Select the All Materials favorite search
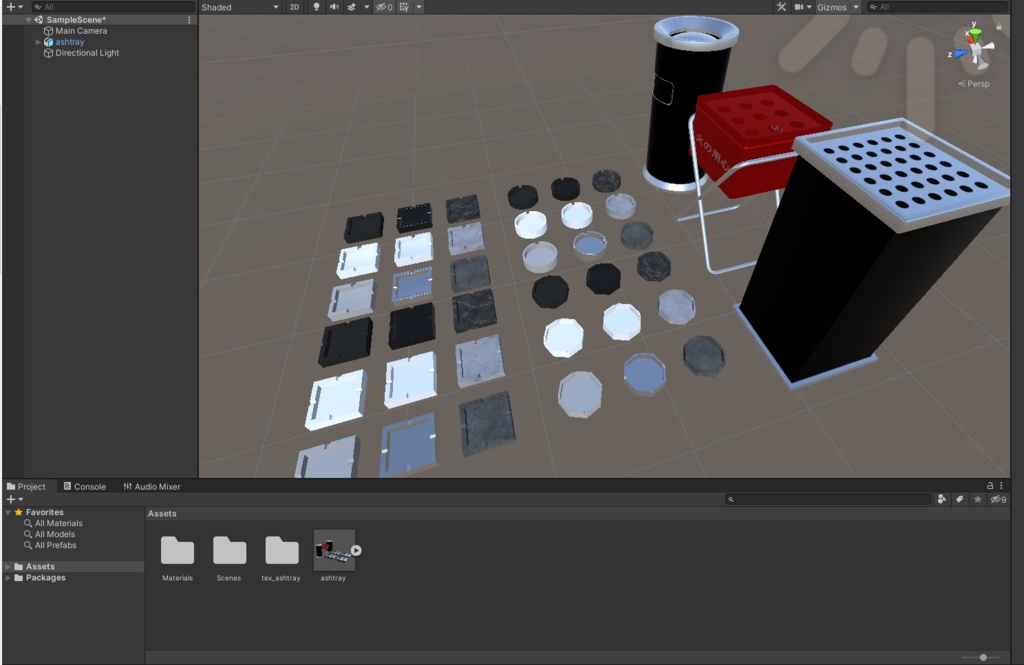The height and width of the screenshot is (665, 1024). (x=56, y=523)
